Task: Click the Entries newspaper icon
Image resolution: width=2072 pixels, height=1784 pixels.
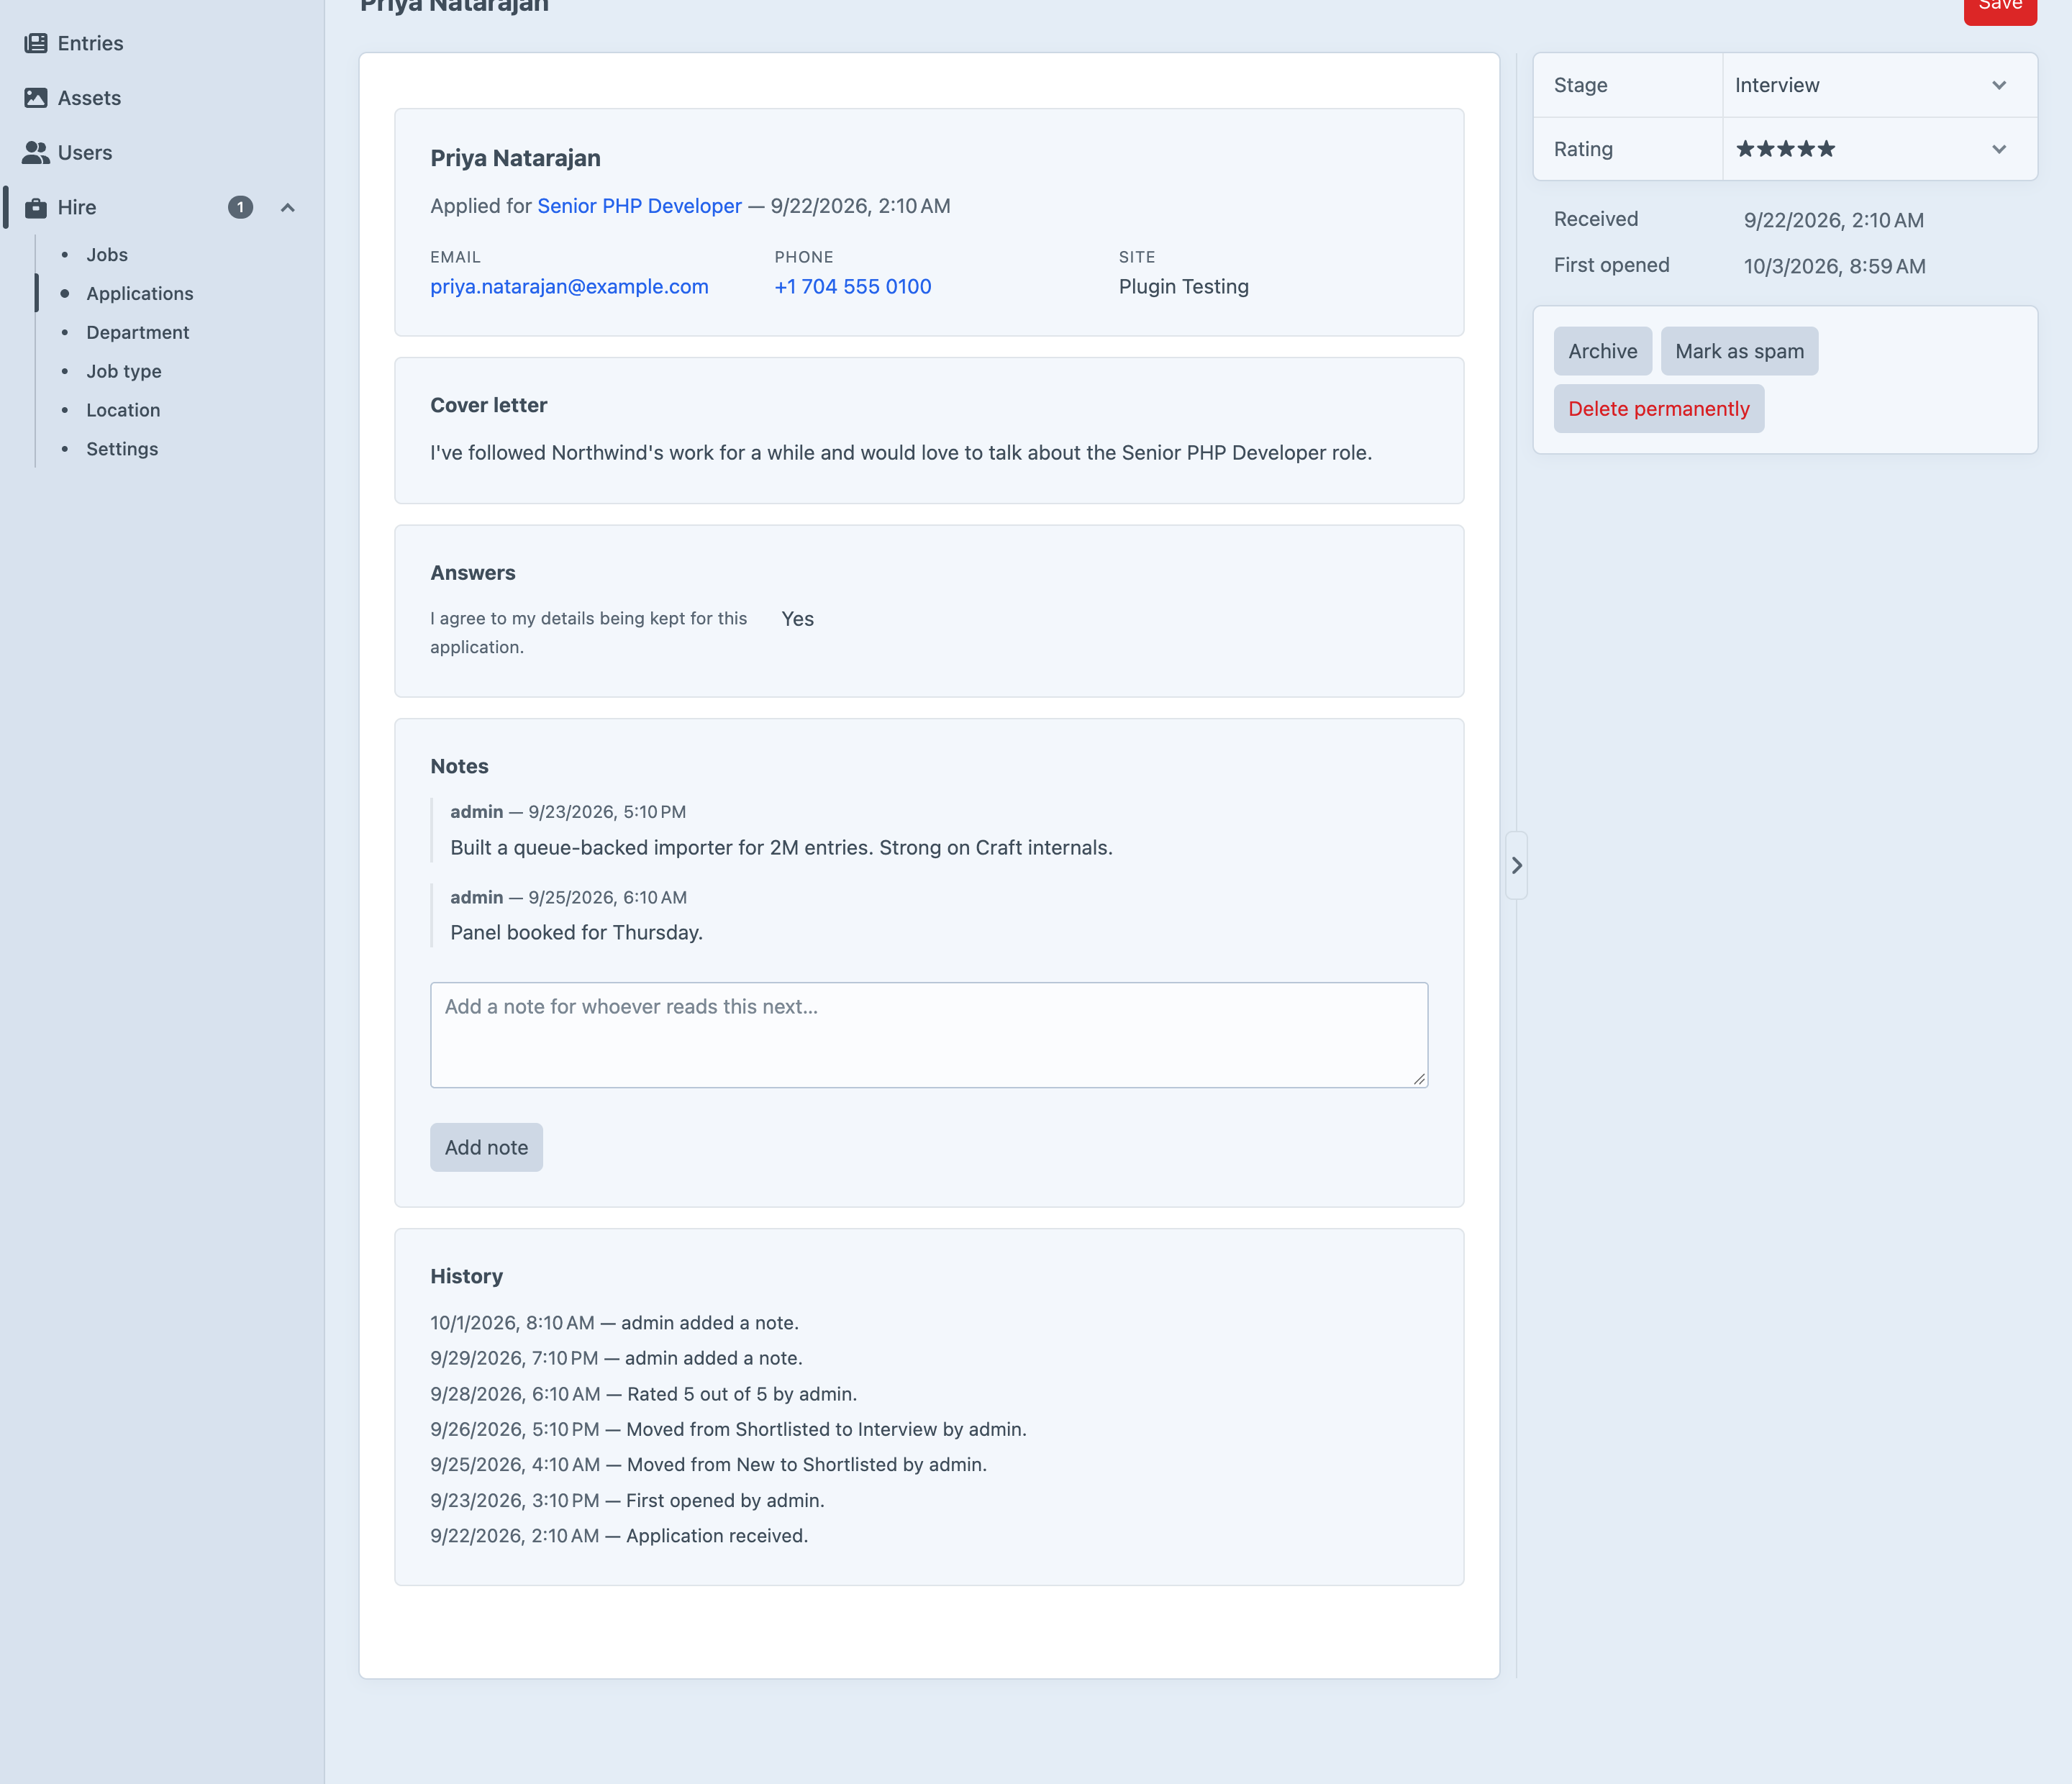Action: point(36,43)
